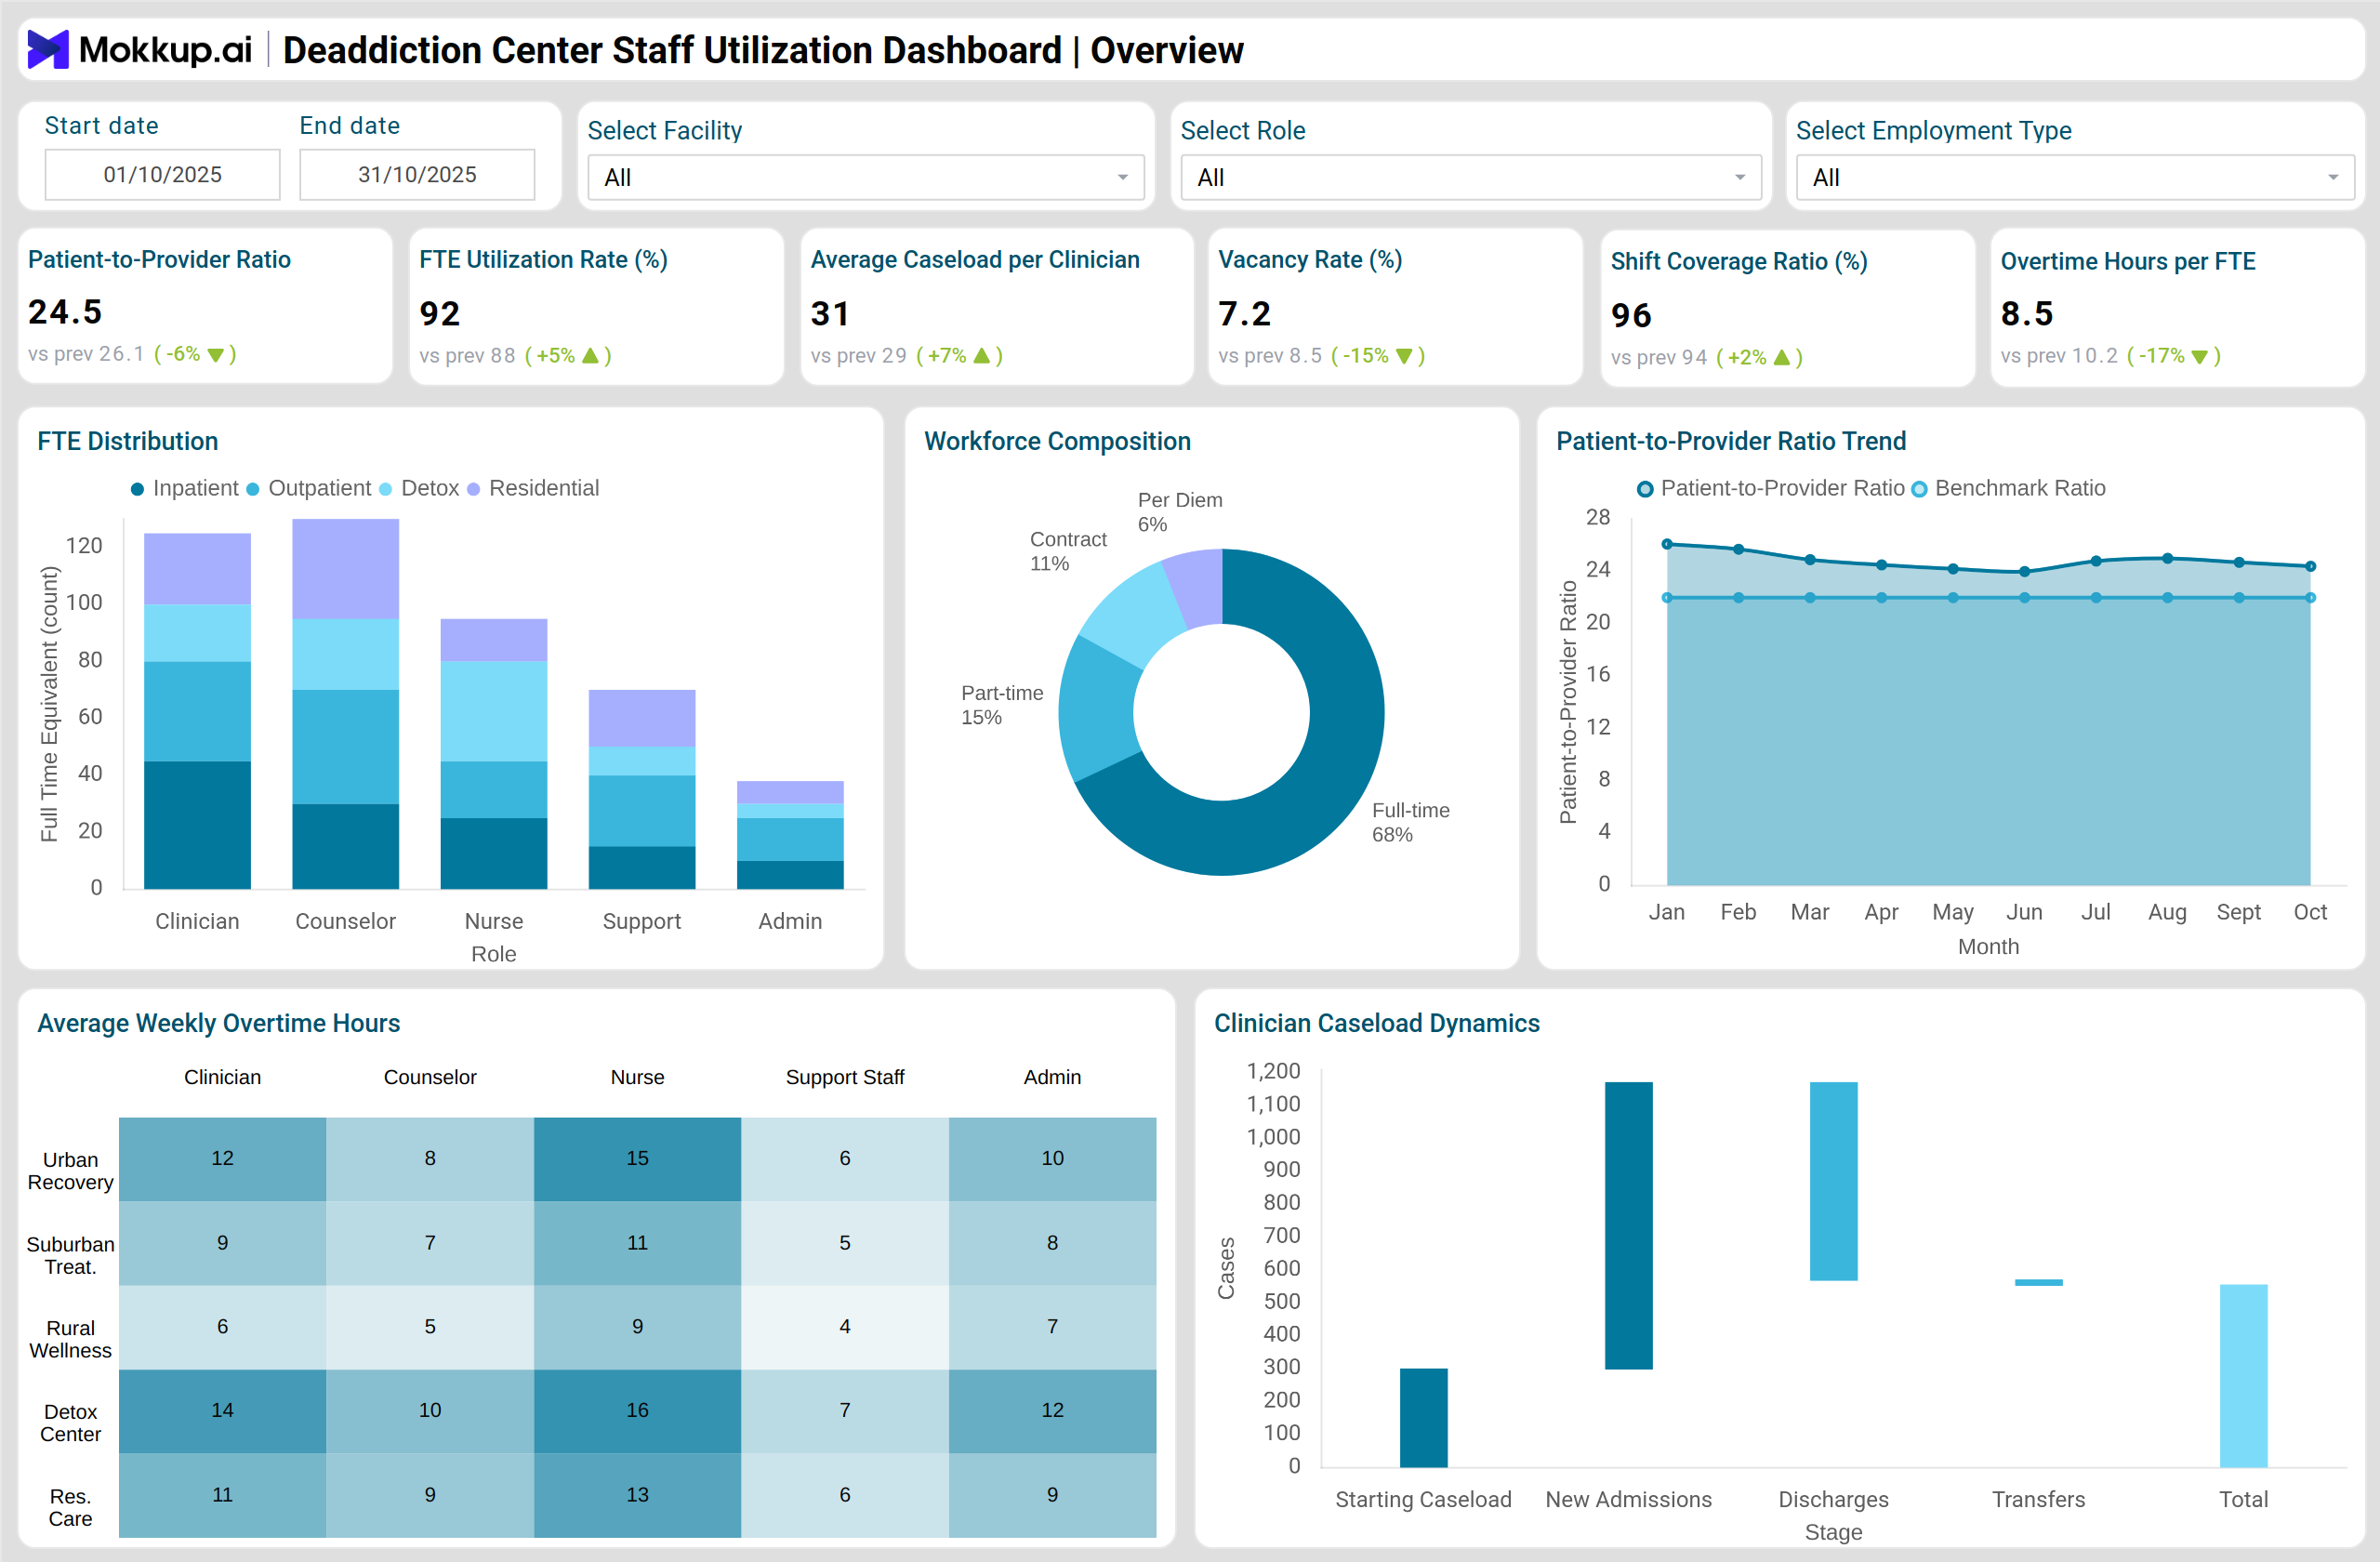Click the Clinician heatmap column header

tap(222, 1077)
